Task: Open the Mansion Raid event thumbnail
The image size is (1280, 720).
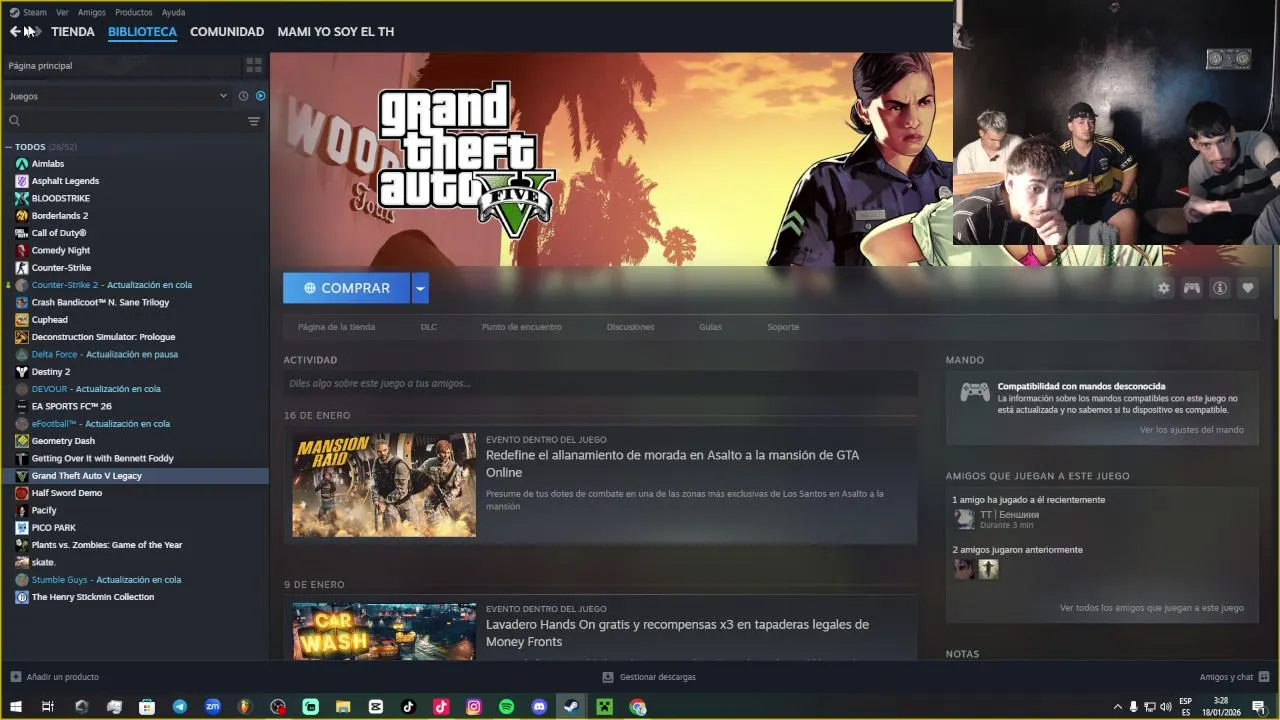Action: (384, 485)
